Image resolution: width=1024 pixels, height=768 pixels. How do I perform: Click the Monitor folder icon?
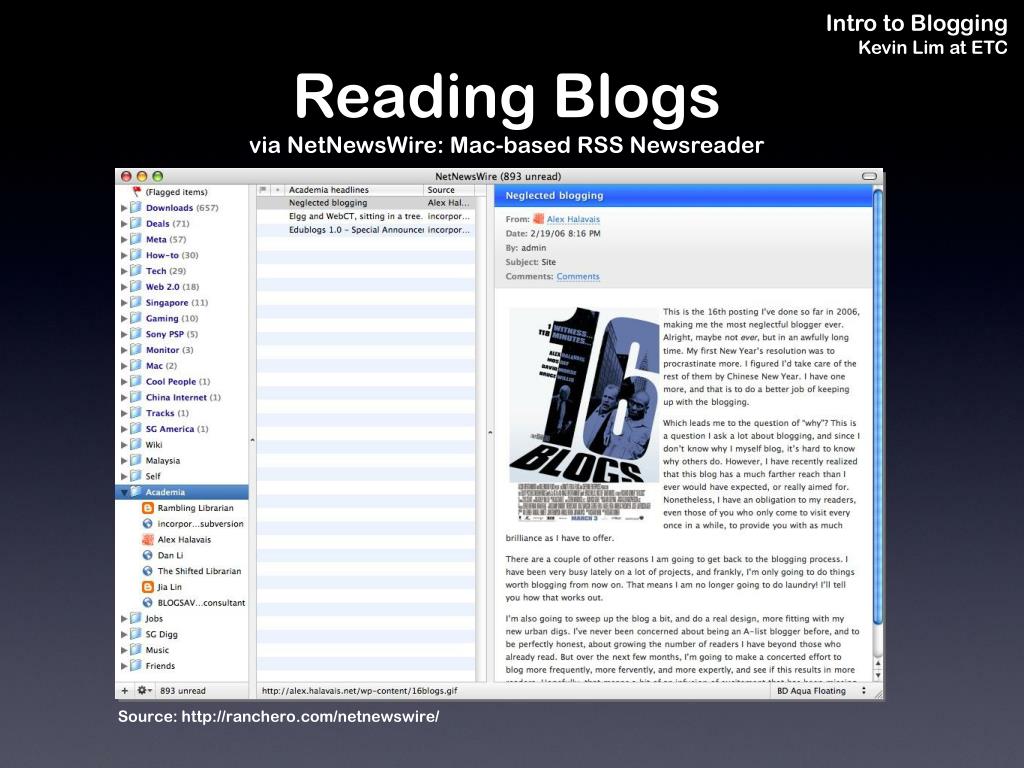[136, 349]
